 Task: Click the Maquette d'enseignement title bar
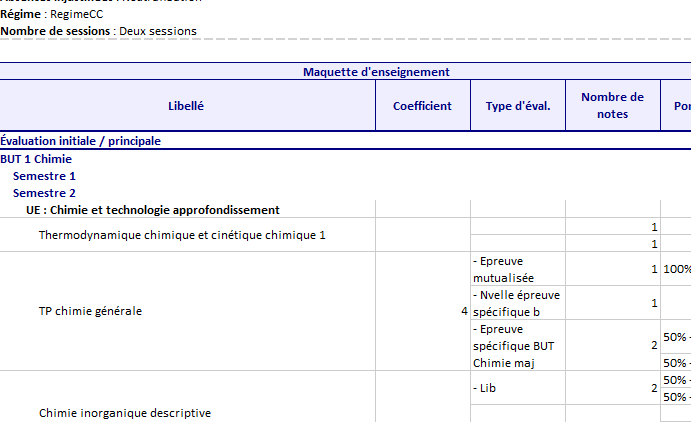click(375, 71)
